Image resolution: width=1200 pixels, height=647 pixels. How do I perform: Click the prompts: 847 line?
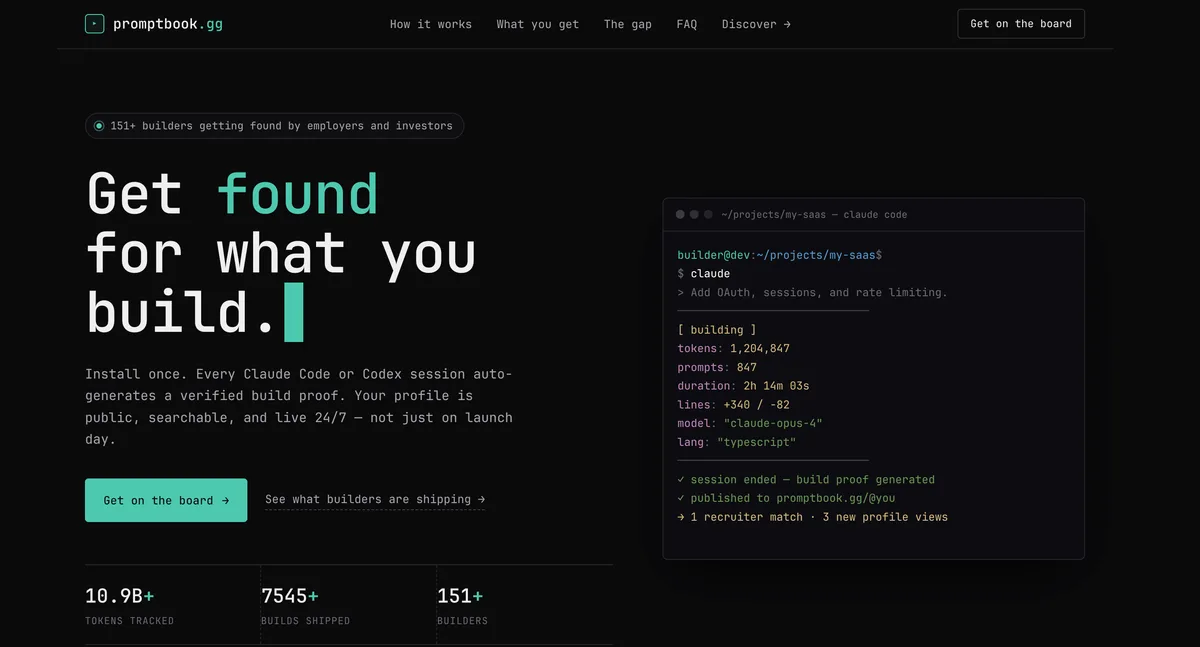(x=717, y=367)
